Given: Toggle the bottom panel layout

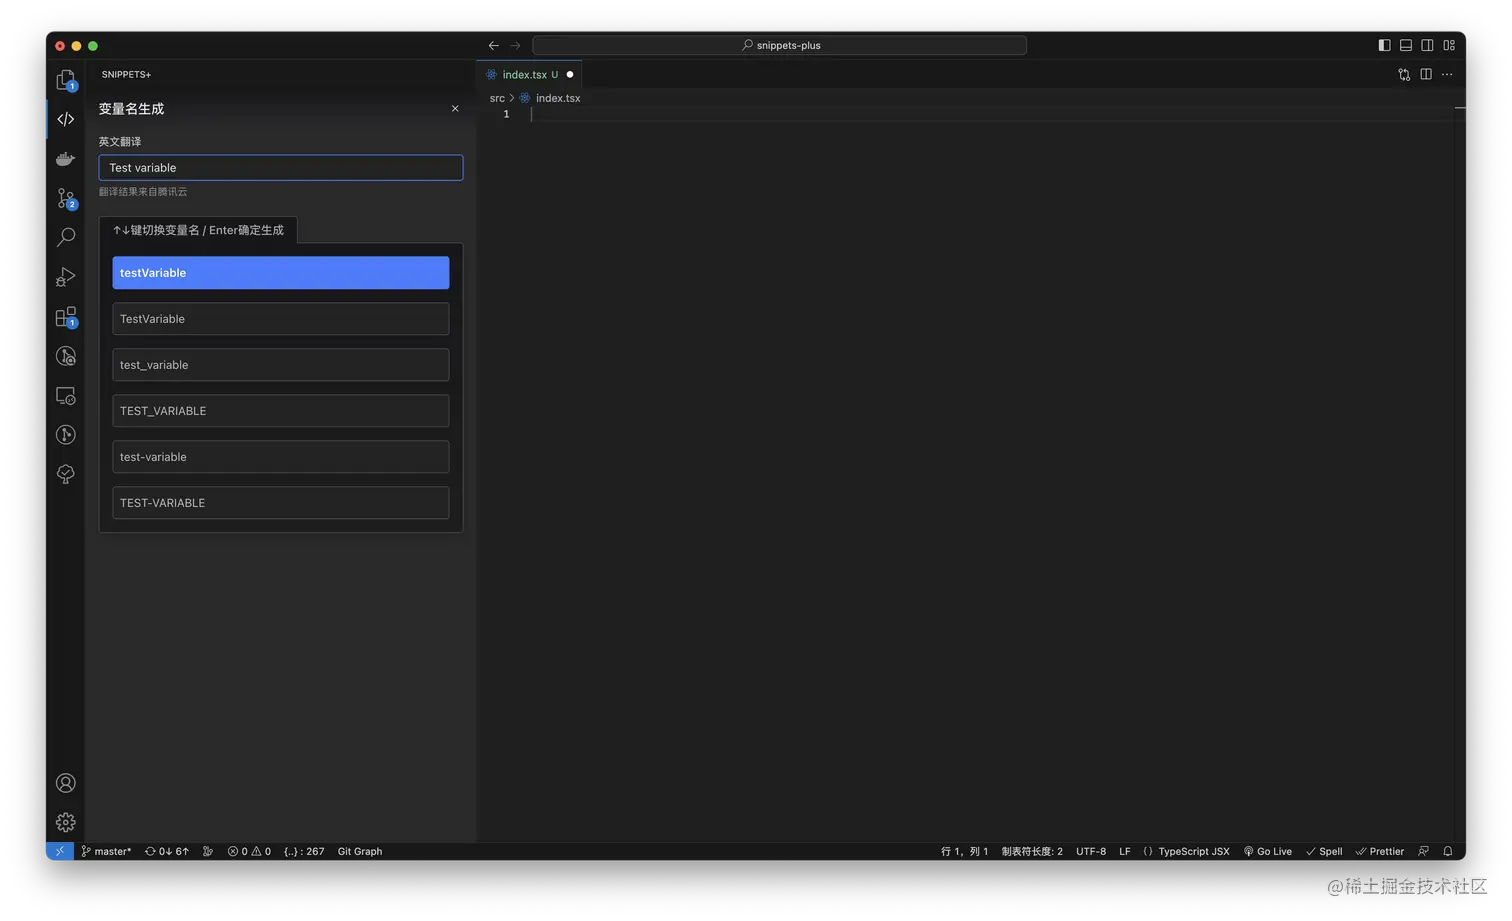Looking at the screenshot, I should tap(1406, 45).
